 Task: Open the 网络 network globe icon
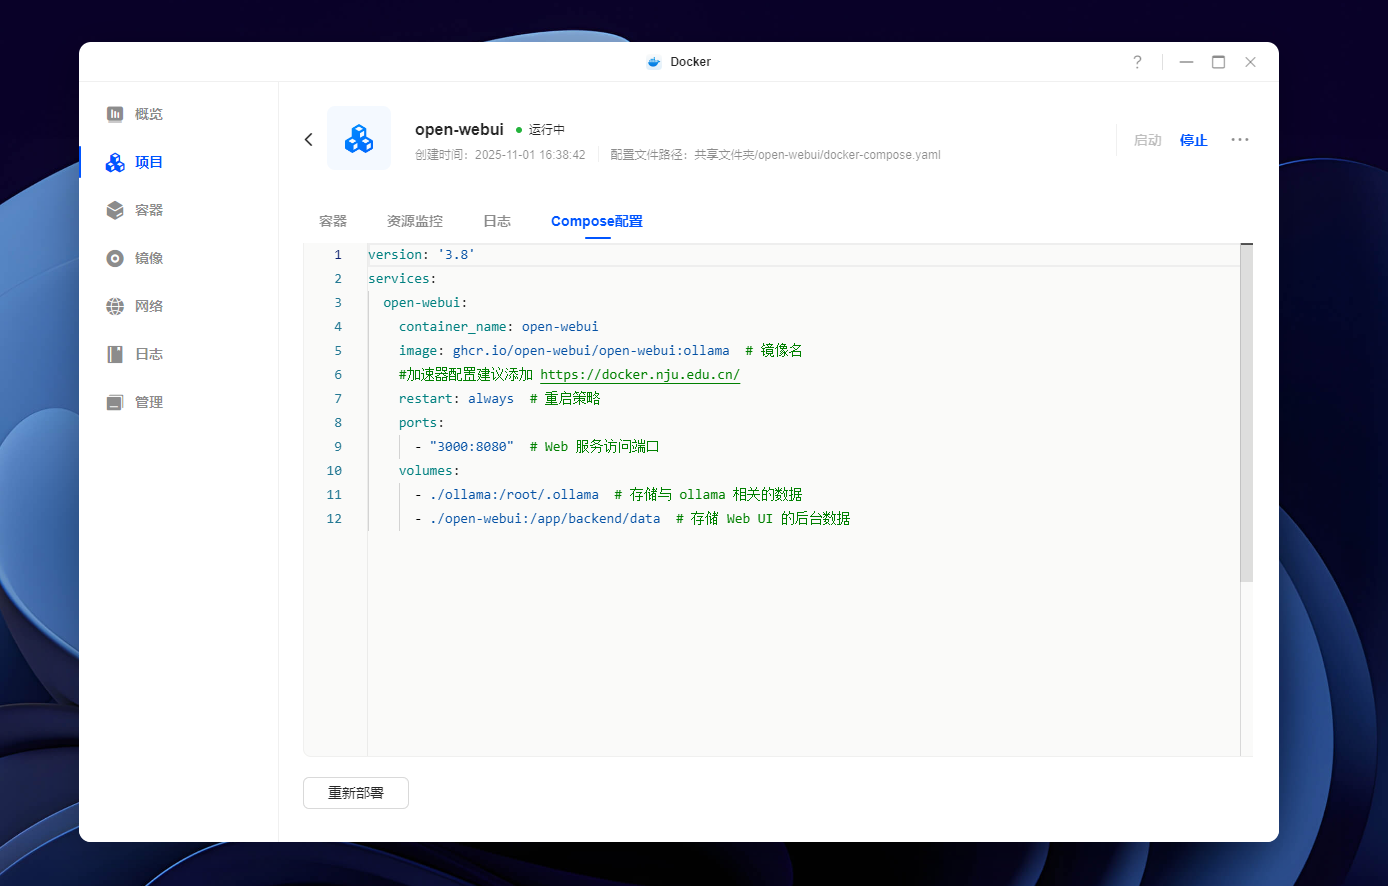pos(115,306)
